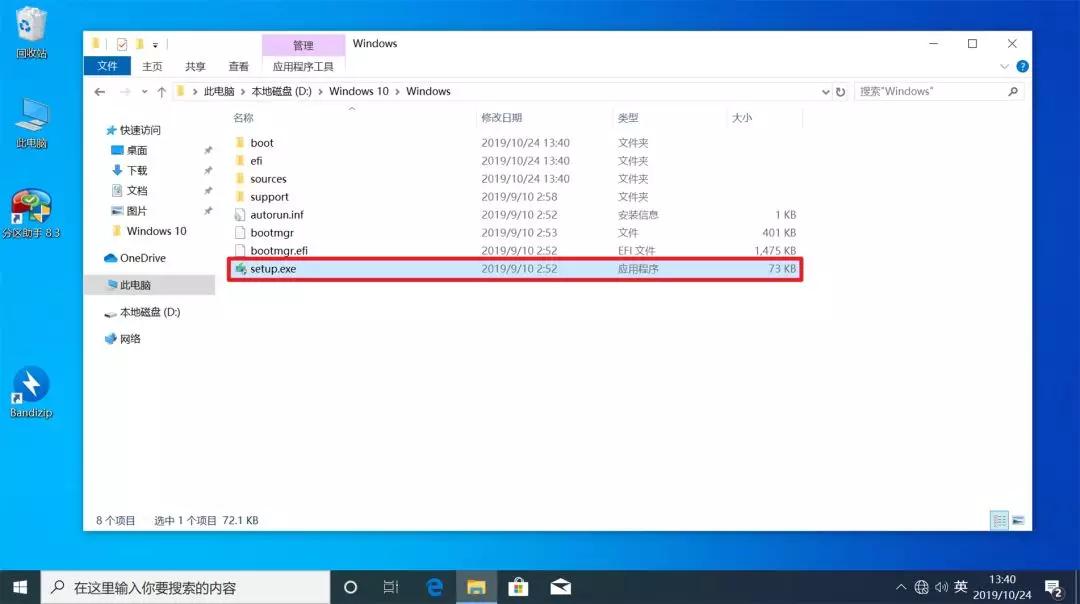This screenshot has height=604, width=1080.
Task: Click the 文件 menu button
Action: click(x=108, y=66)
